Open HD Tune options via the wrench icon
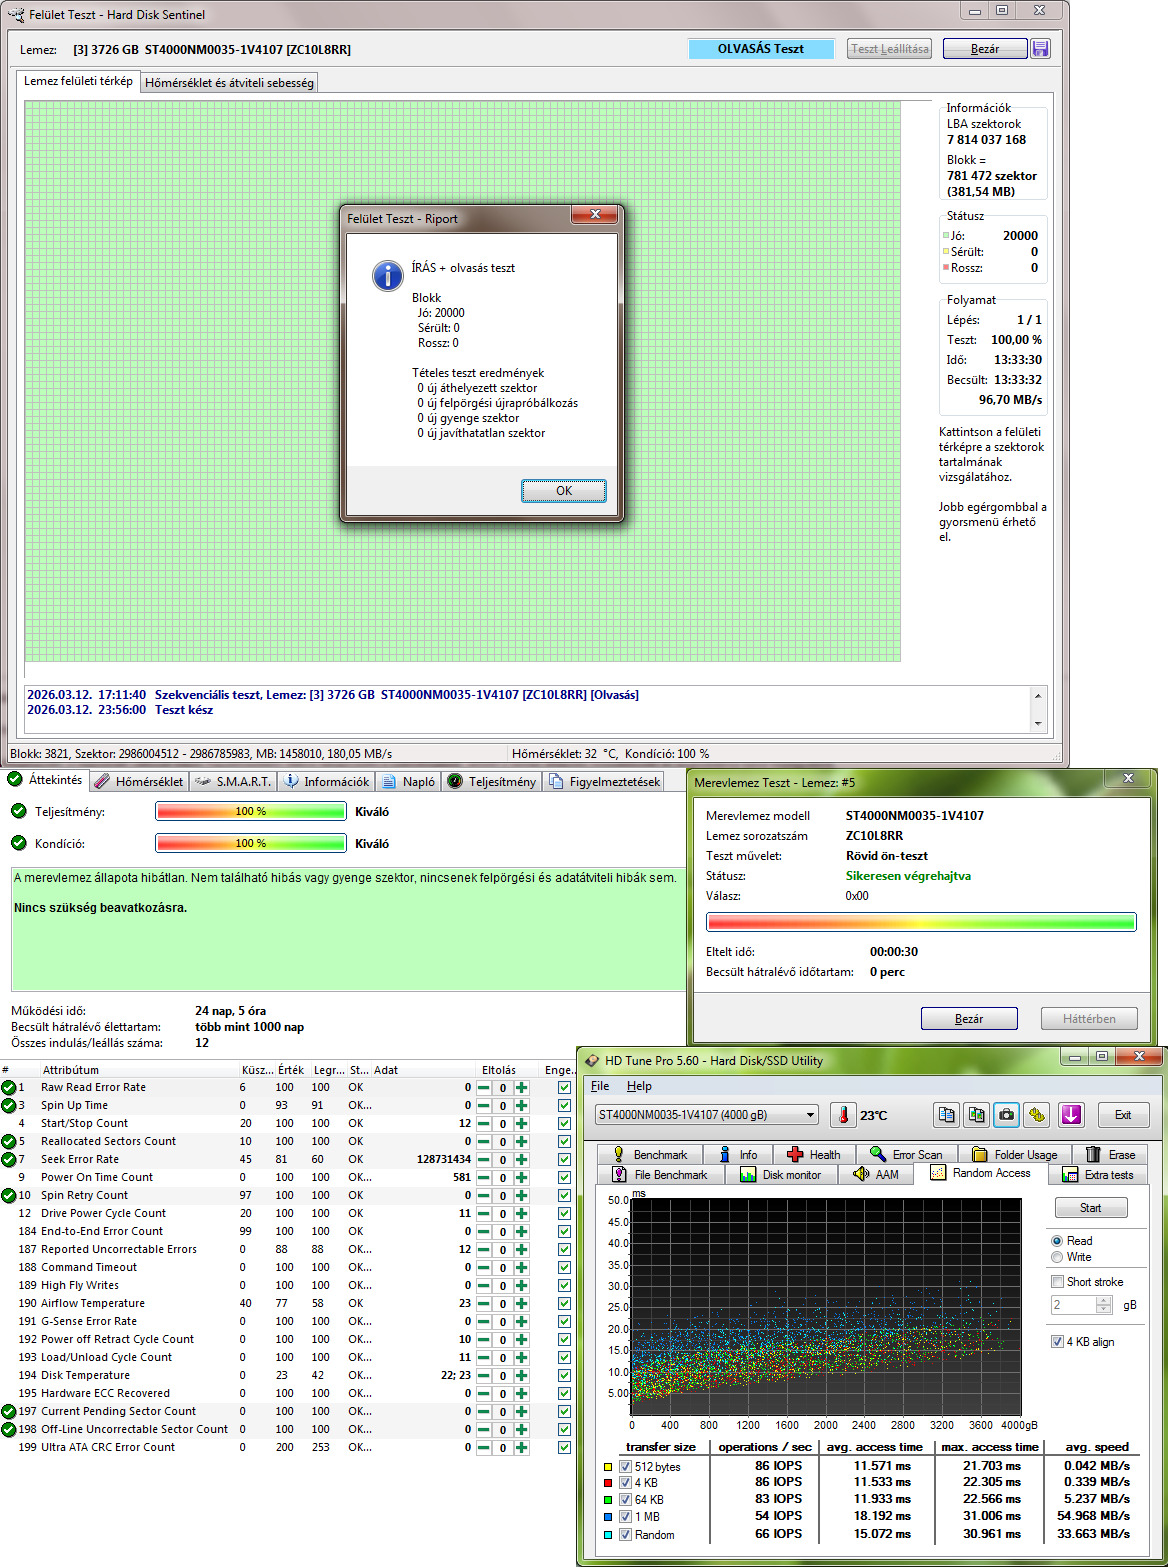The image size is (1168, 1568). 1037,1115
